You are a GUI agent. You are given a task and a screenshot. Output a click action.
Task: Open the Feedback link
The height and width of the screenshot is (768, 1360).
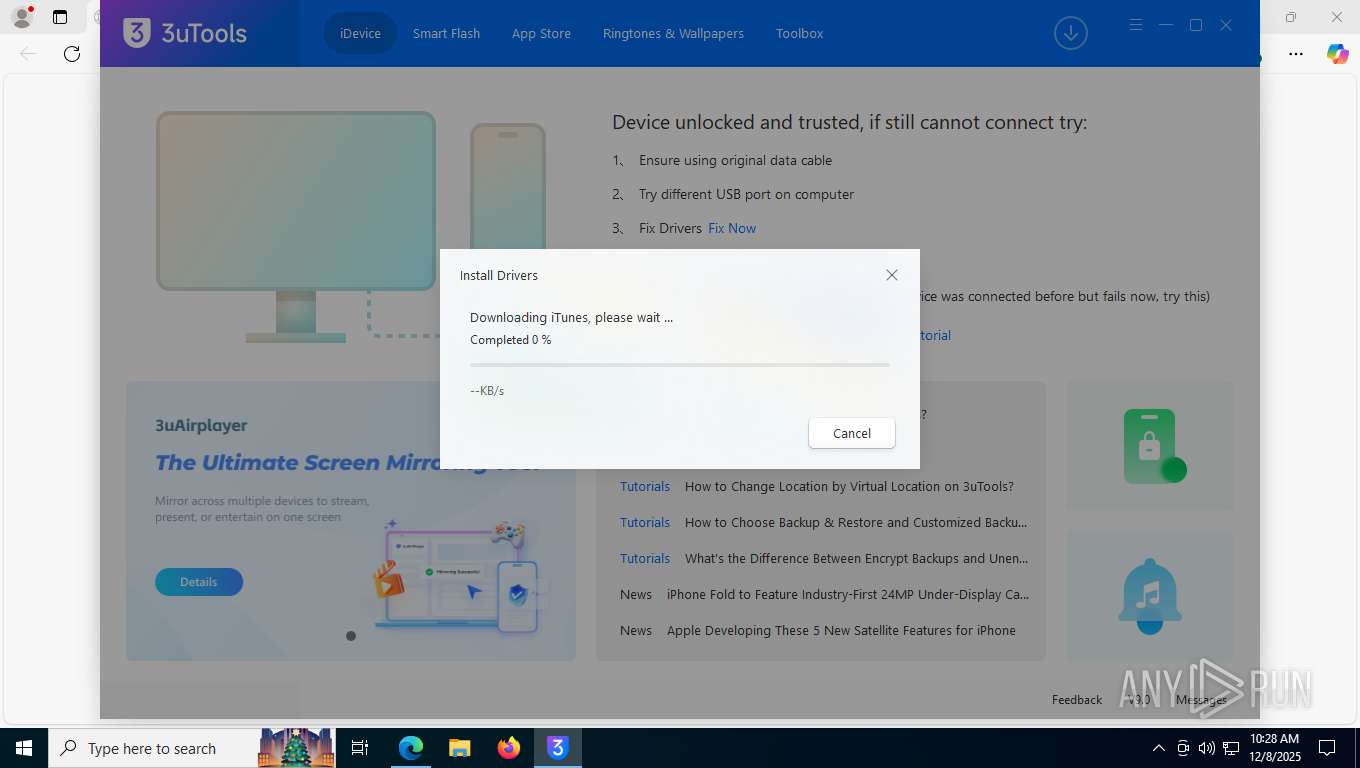pyautogui.click(x=1076, y=700)
